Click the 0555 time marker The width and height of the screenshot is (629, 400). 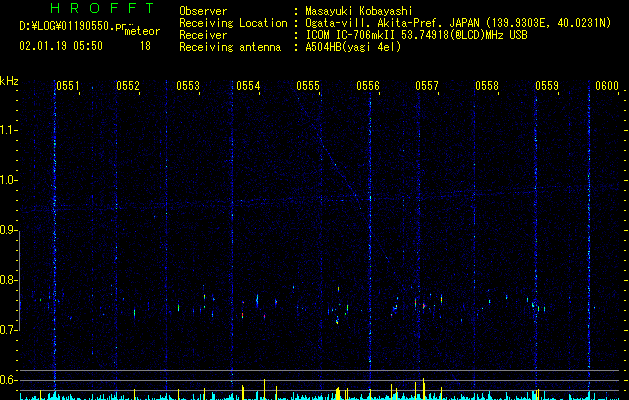point(308,86)
